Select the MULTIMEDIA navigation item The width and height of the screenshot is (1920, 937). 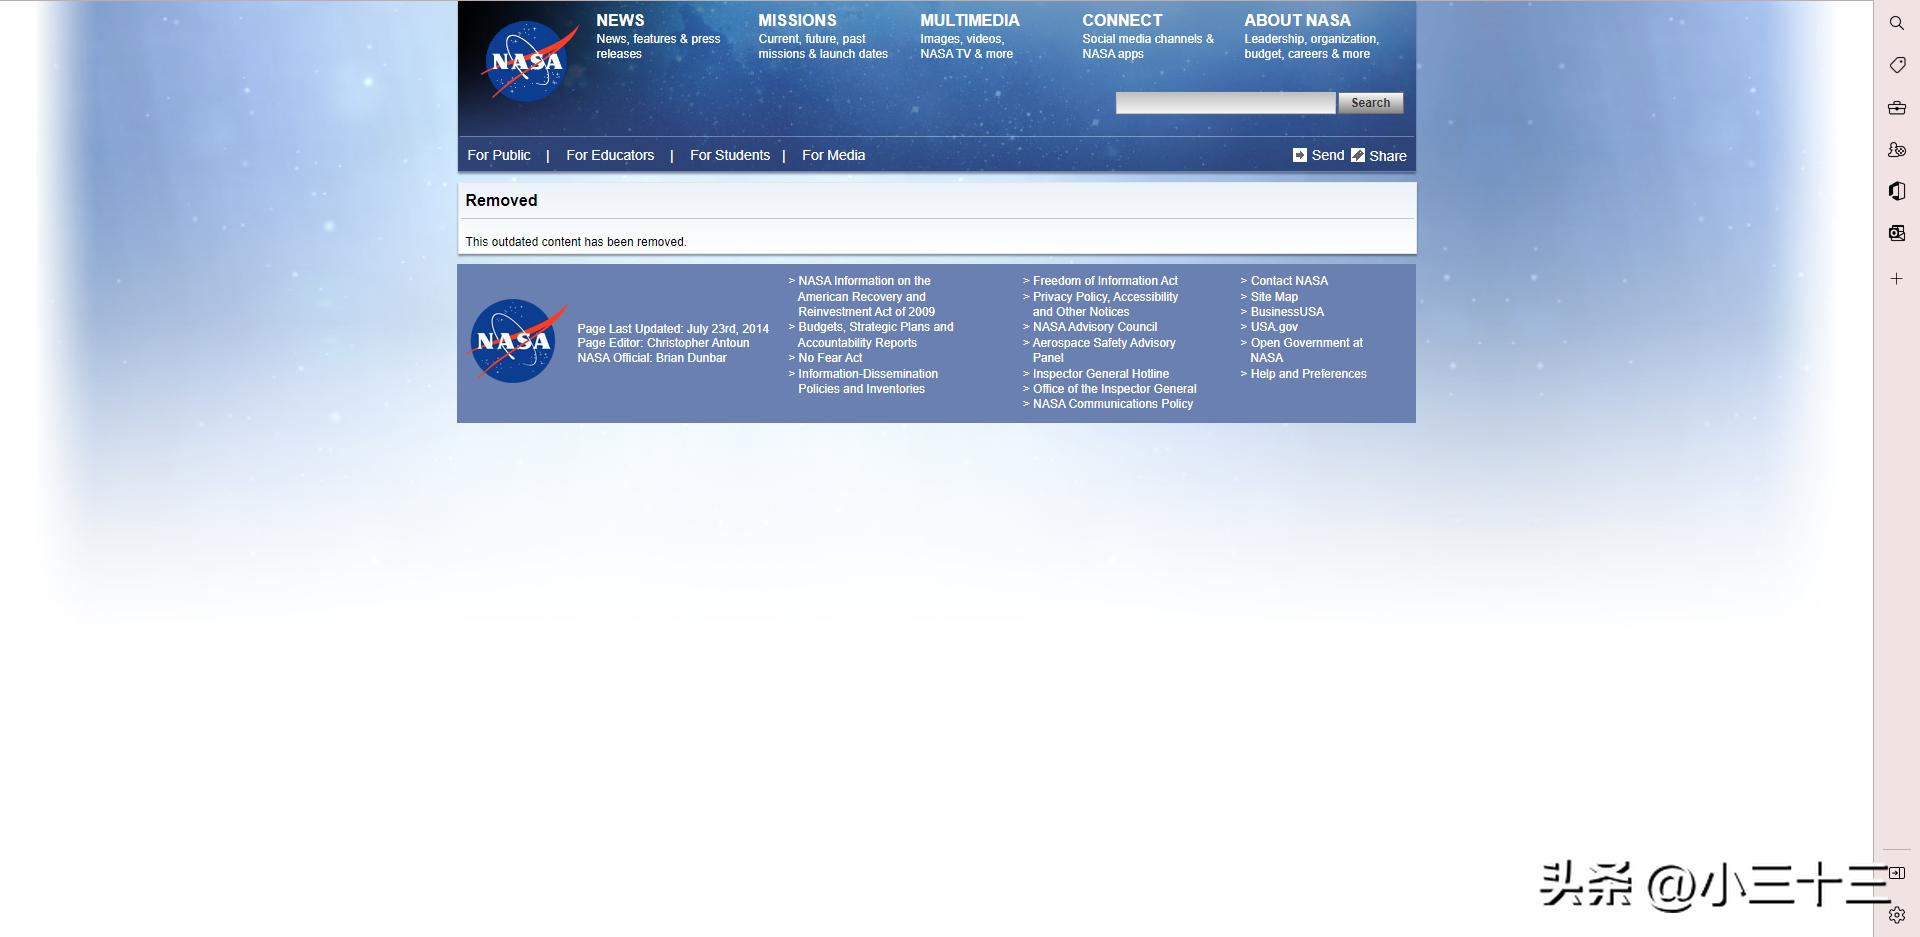coord(969,20)
